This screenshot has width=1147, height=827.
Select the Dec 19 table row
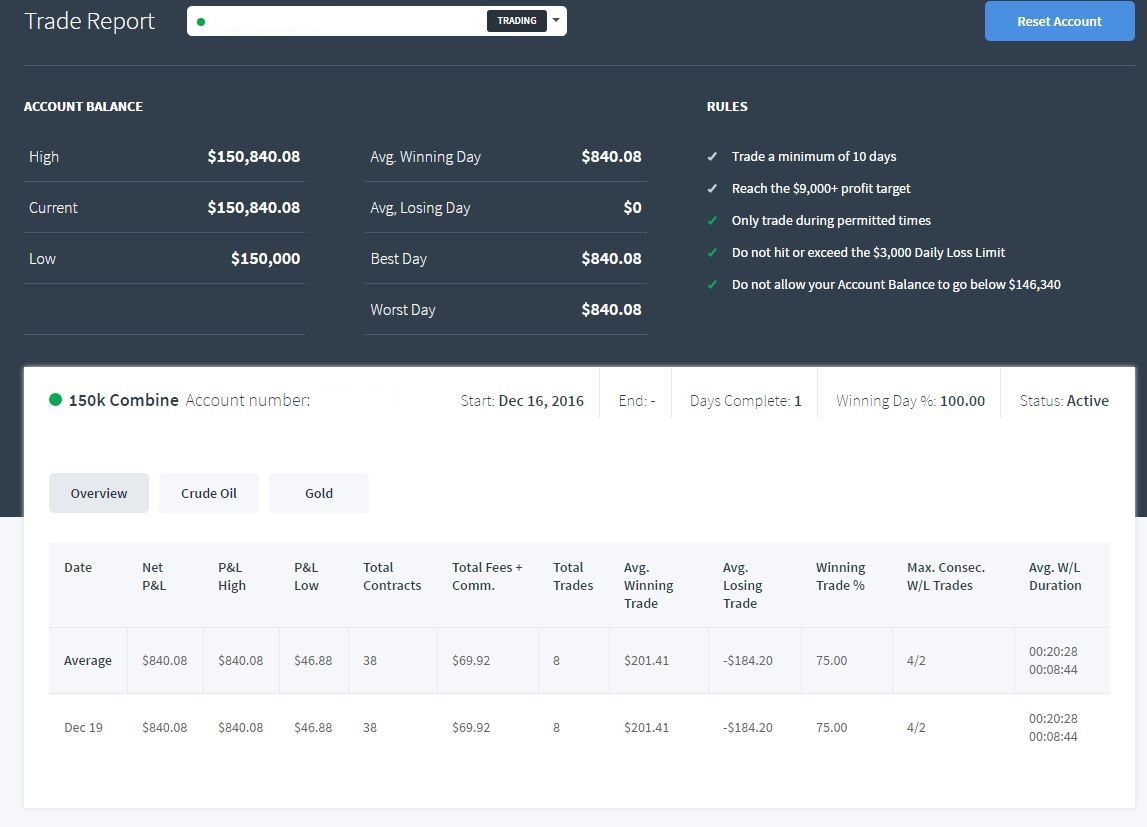[579, 728]
